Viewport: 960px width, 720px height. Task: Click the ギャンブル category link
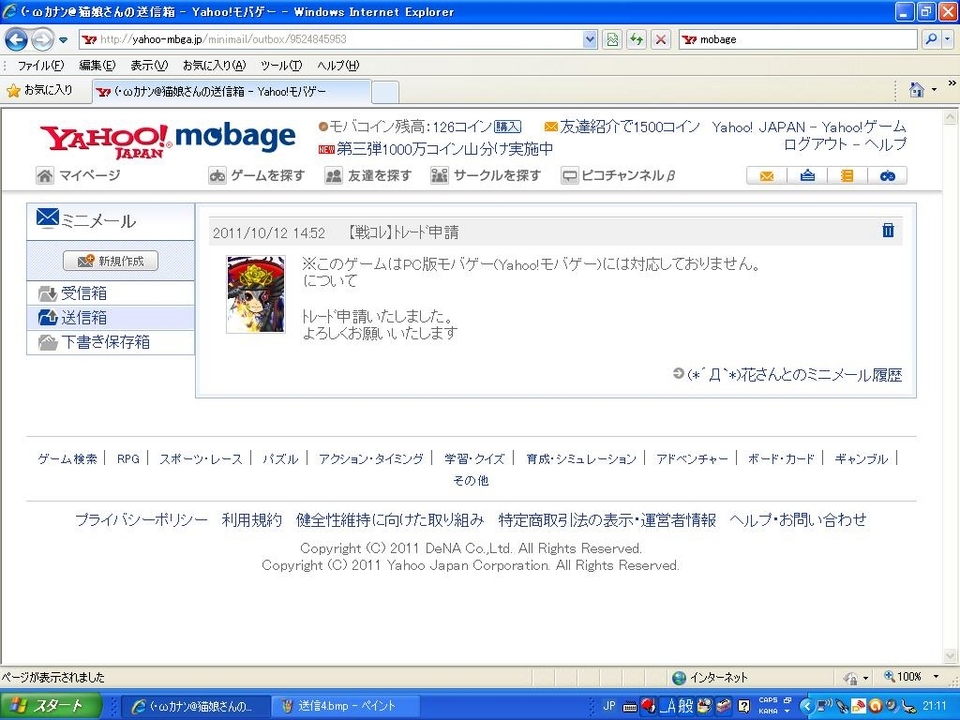[861, 459]
